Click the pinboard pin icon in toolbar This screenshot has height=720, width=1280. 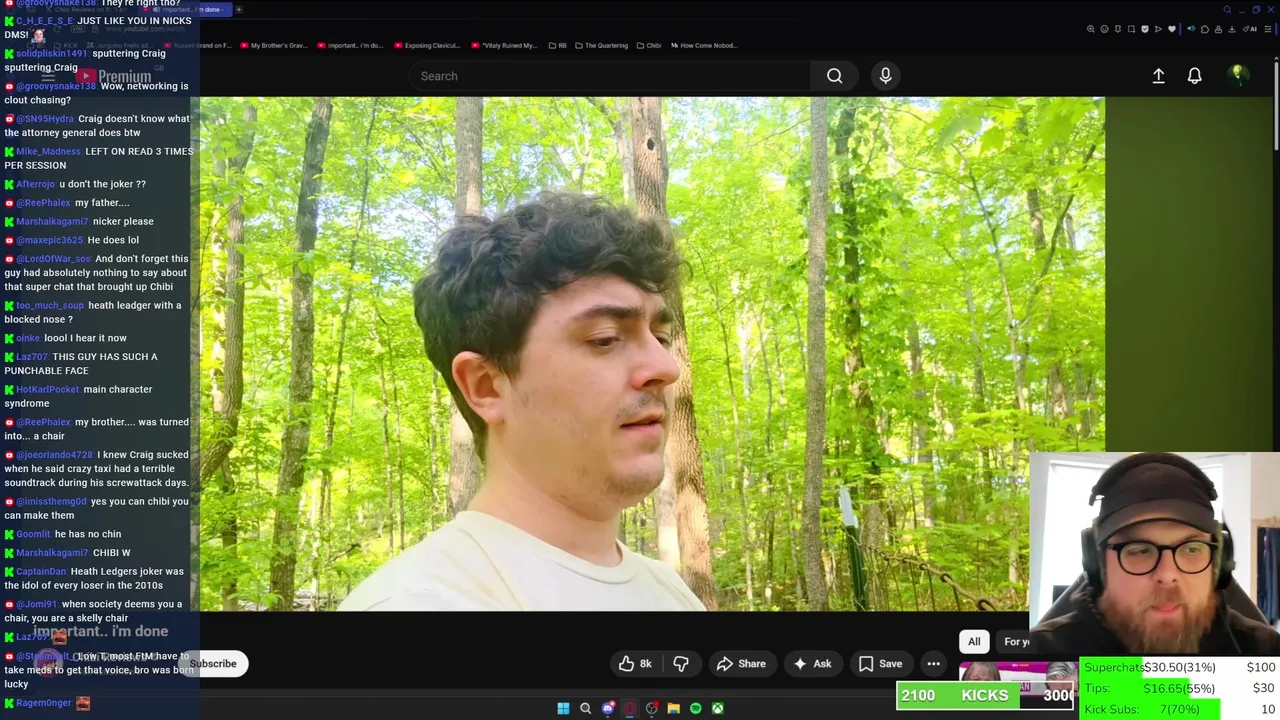point(1118,29)
